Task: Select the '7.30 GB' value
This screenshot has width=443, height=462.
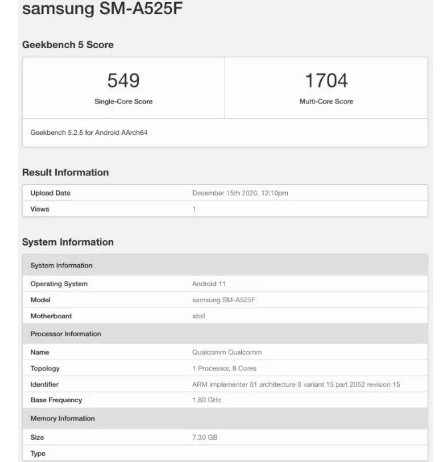Action: (x=205, y=437)
